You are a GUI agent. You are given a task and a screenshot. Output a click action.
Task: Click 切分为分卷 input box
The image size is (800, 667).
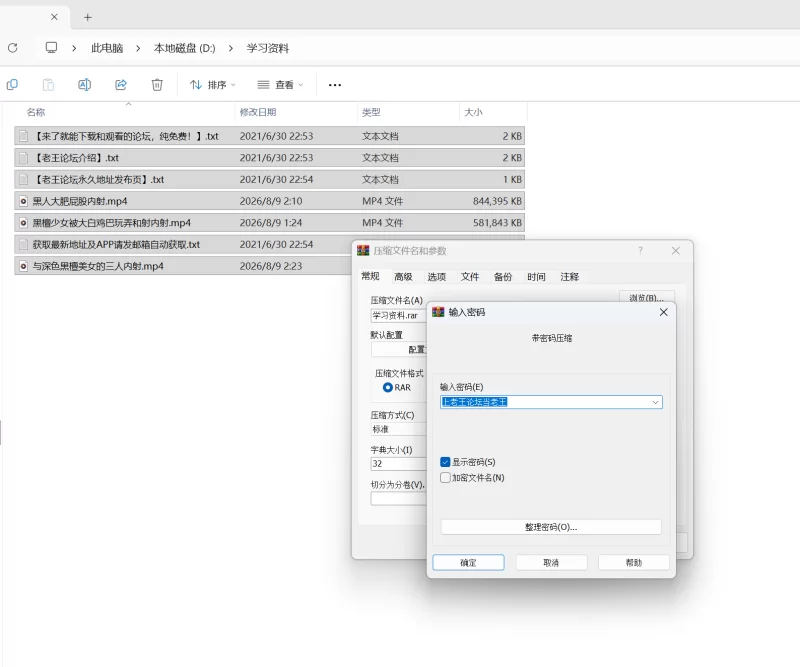398,499
